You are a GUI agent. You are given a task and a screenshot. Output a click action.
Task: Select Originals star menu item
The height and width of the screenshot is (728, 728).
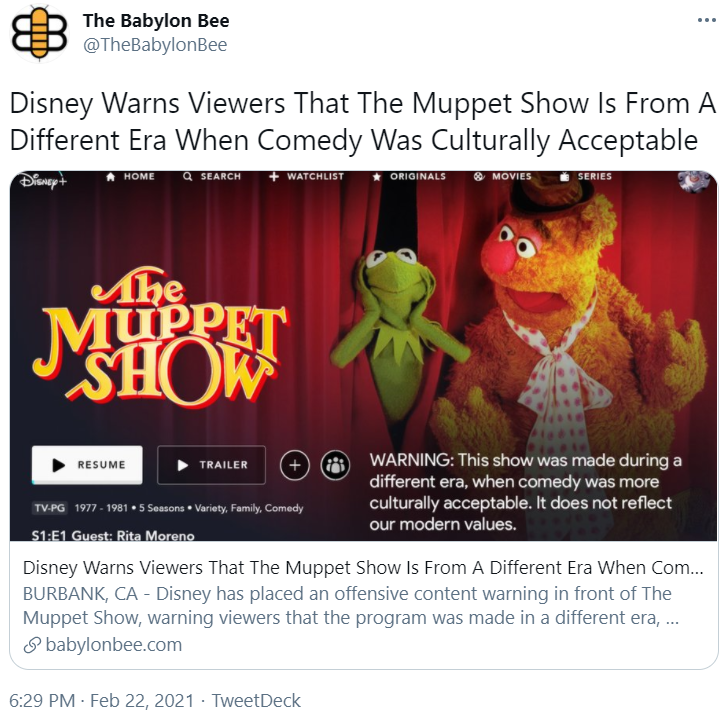click(x=409, y=176)
